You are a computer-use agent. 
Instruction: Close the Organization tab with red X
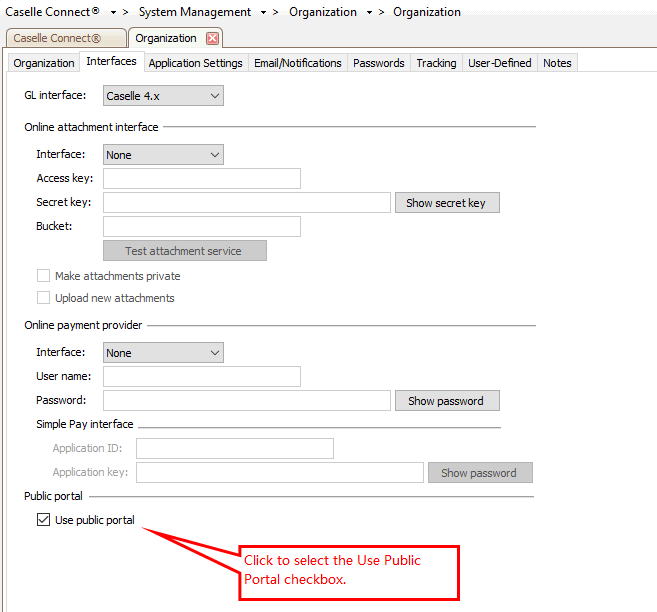click(212, 39)
